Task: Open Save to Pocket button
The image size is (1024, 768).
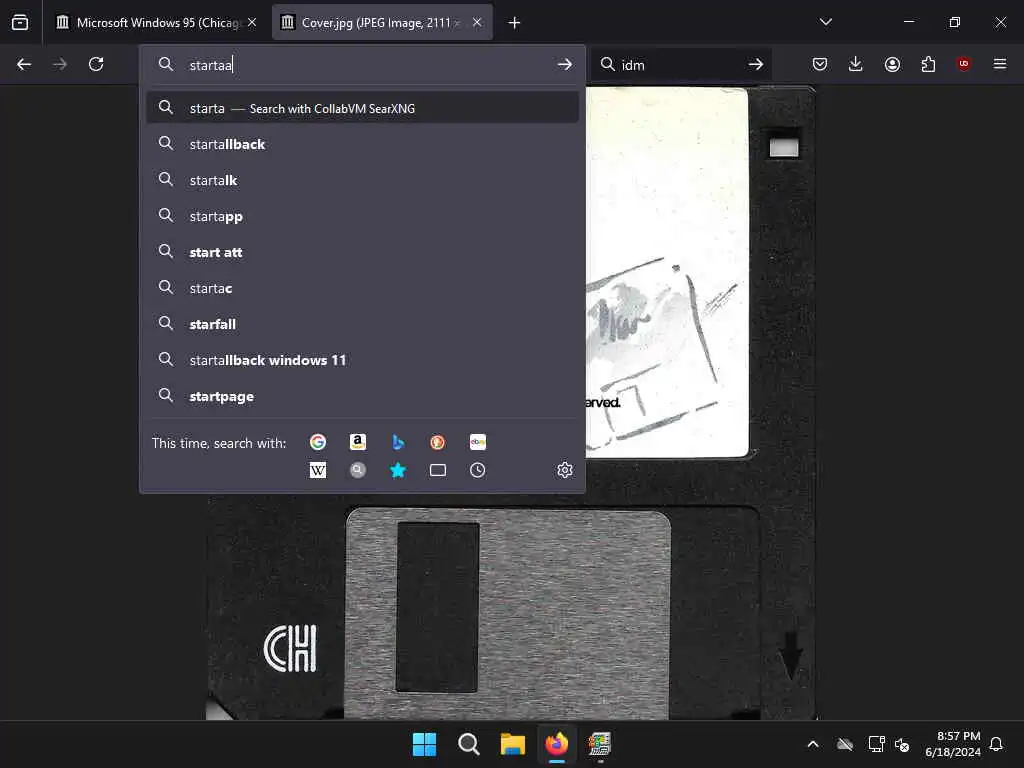Action: pos(820,64)
